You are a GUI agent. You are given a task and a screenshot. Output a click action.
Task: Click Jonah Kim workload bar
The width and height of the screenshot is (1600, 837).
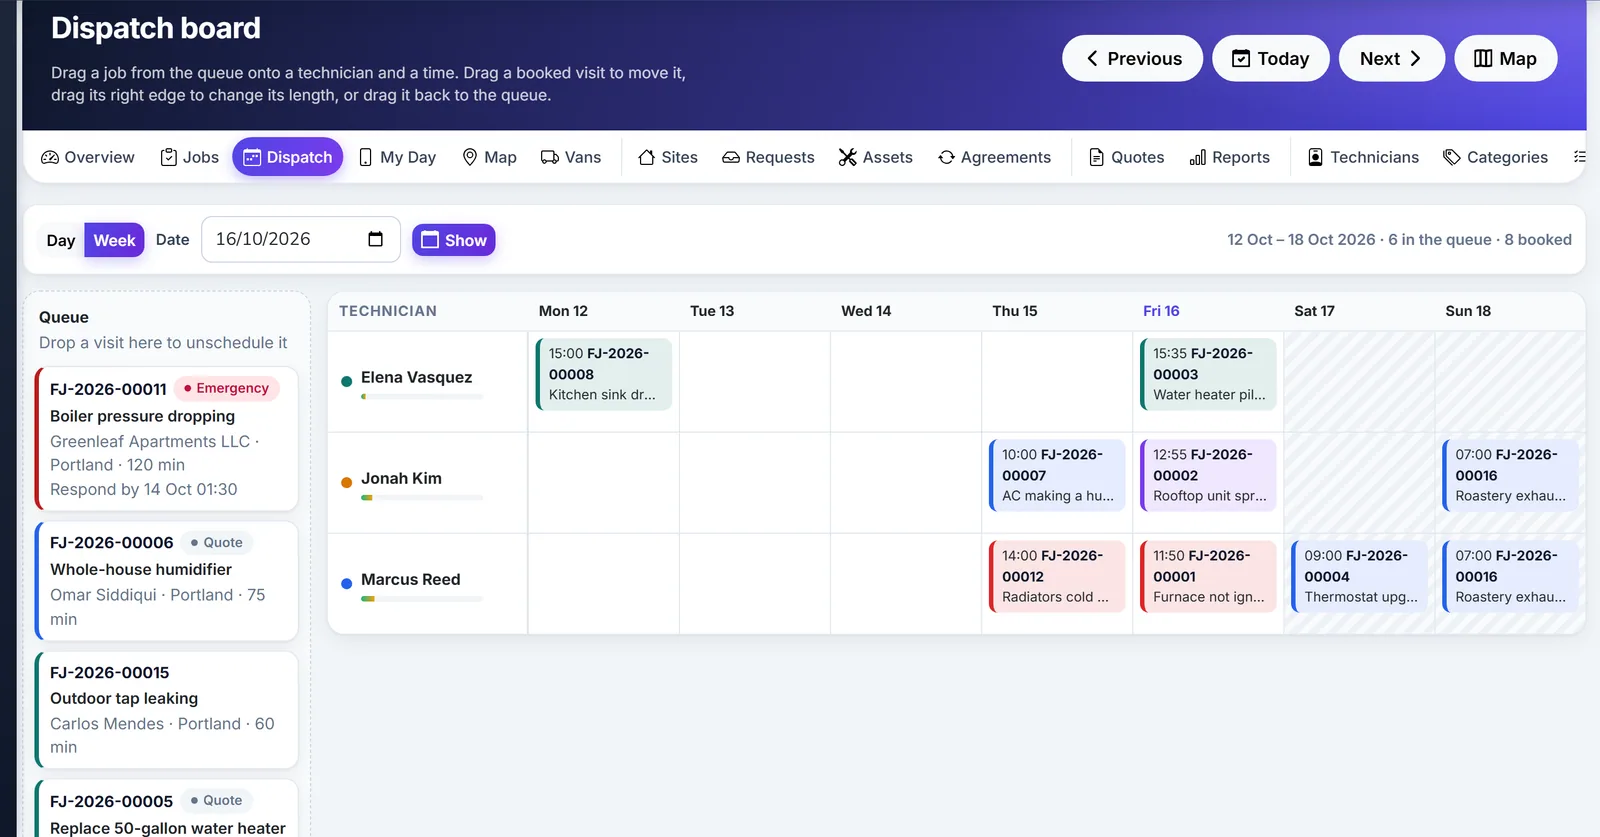point(422,498)
